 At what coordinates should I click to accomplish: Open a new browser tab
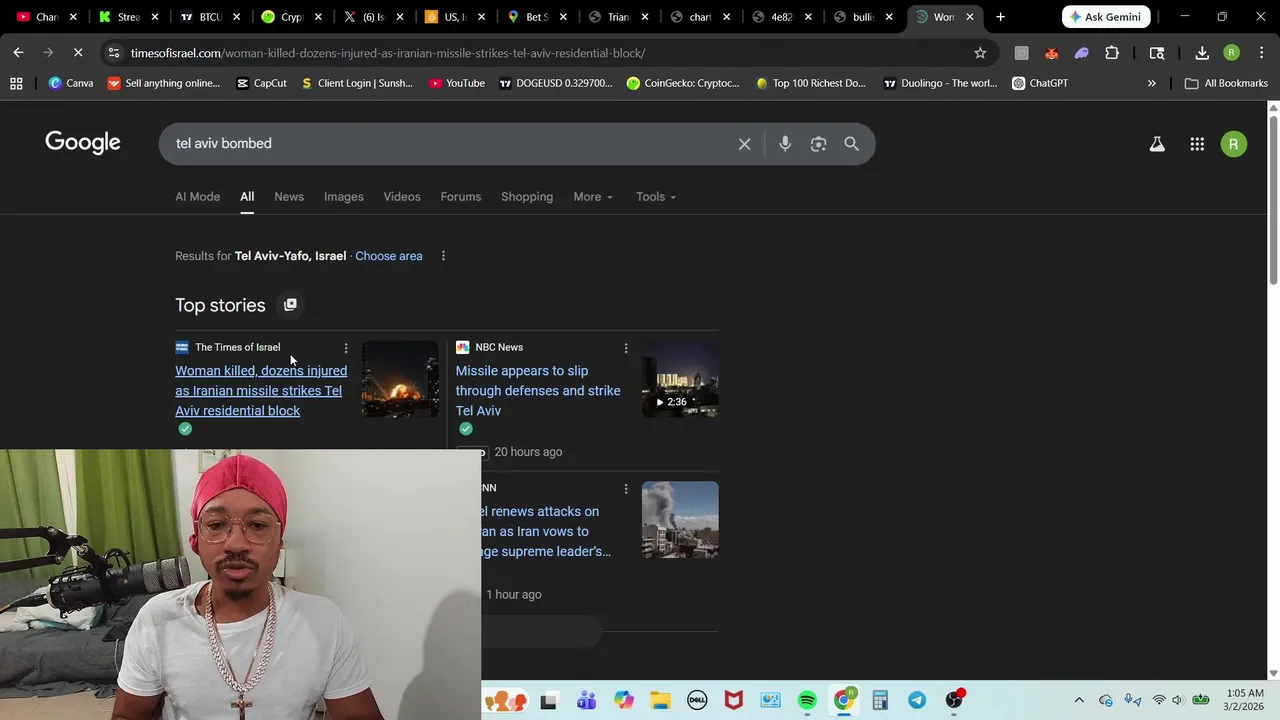pyautogui.click(x=1000, y=17)
